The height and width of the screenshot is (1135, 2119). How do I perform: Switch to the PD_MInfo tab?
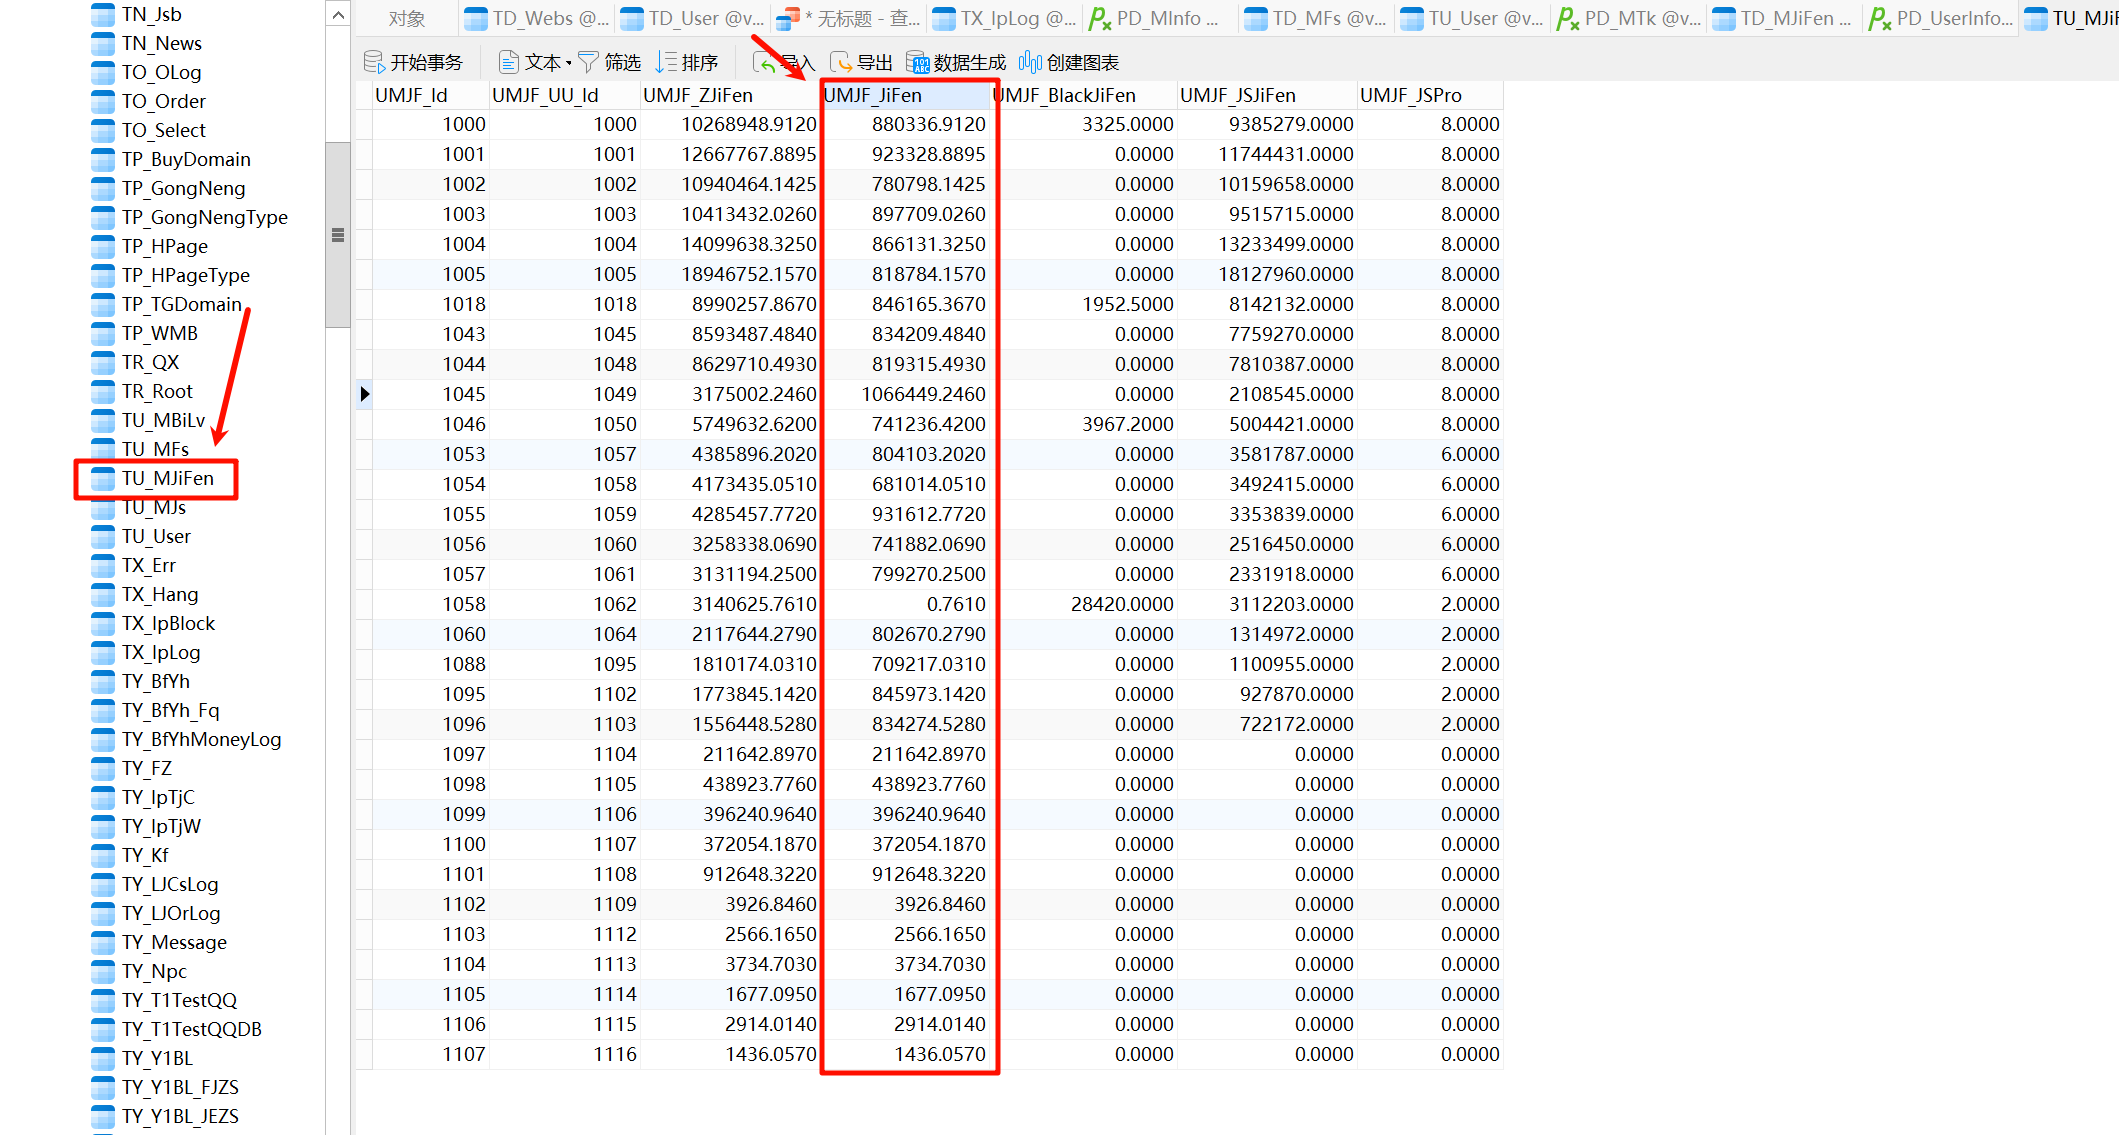pyautogui.click(x=1158, y=18)
